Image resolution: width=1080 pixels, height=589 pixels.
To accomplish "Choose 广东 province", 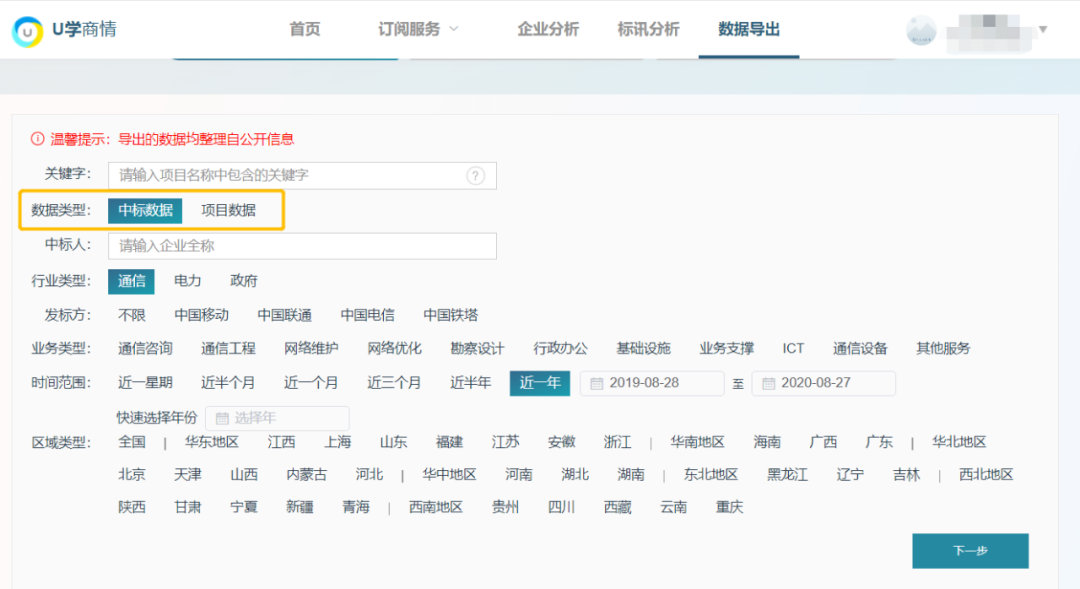I will 879,442.
